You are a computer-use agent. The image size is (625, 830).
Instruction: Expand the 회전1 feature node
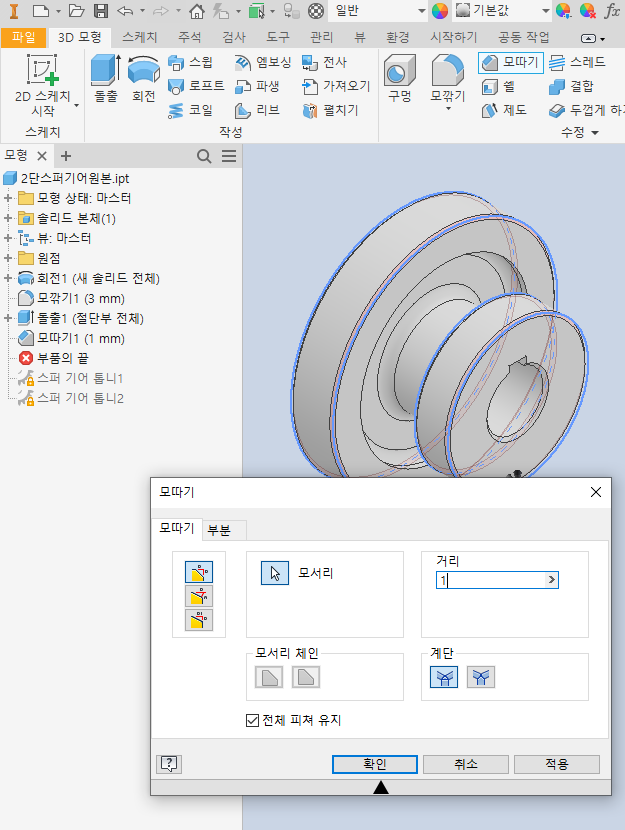click(7, 278)
